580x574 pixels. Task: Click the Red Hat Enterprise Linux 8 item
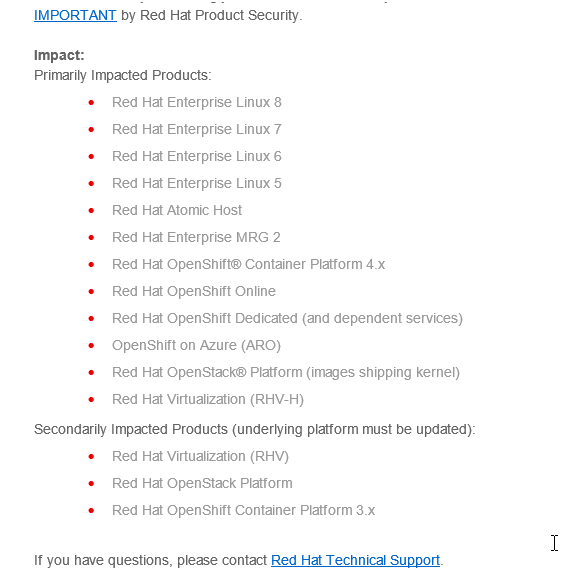pos(197,102)
